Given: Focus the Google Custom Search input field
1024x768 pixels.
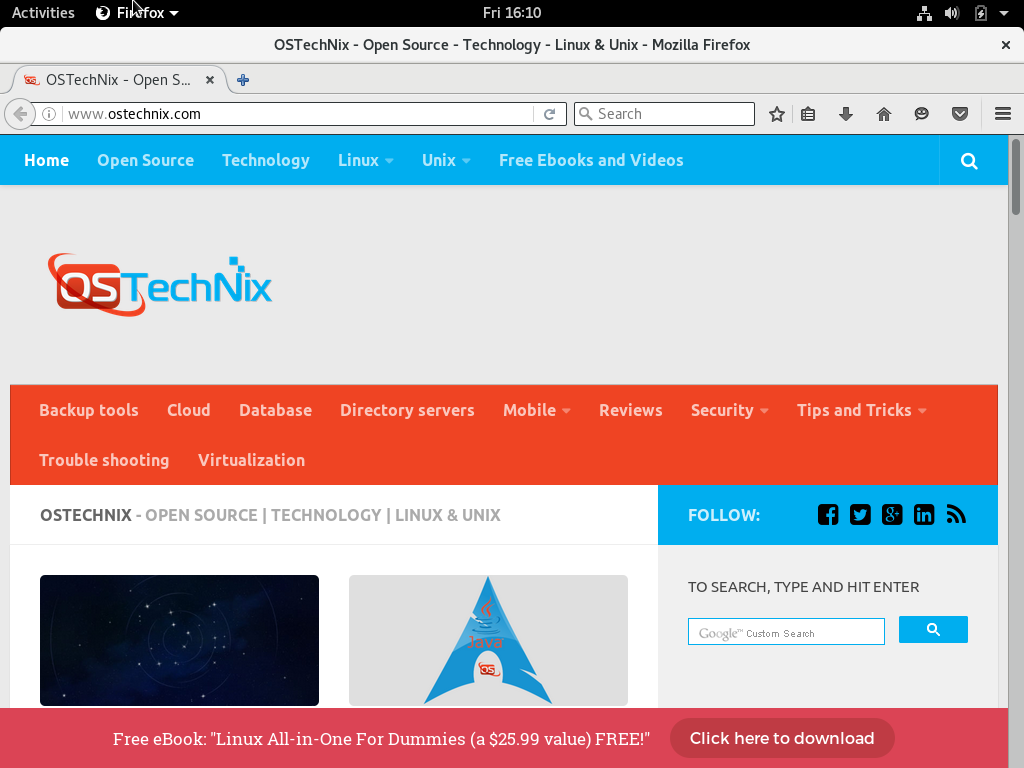Looking at the screenshot, I should pyautogui.click(x=786, y=632).
